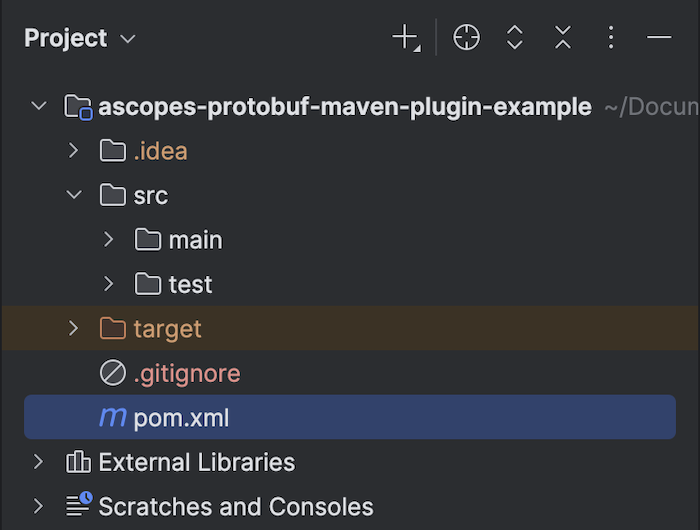Click the .gitignore file icon

pyautogui.click(x=112, y=372)
